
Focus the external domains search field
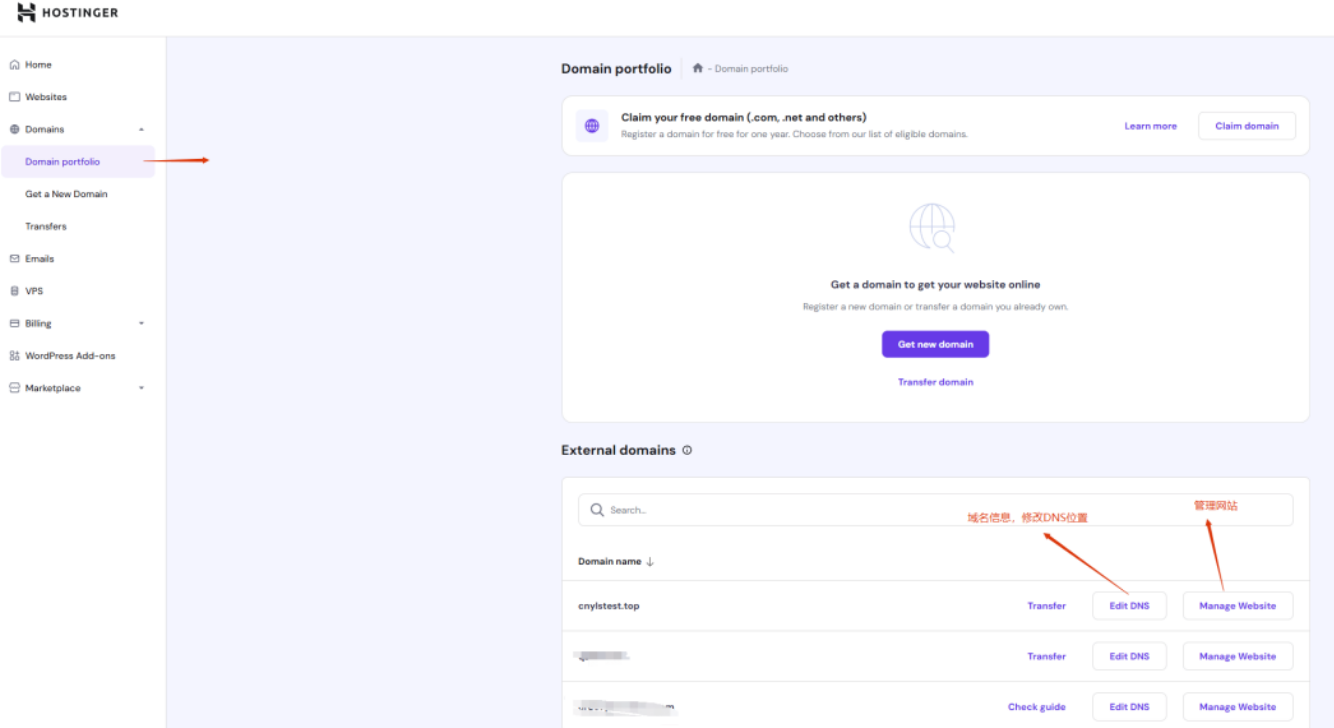[935, 510]
